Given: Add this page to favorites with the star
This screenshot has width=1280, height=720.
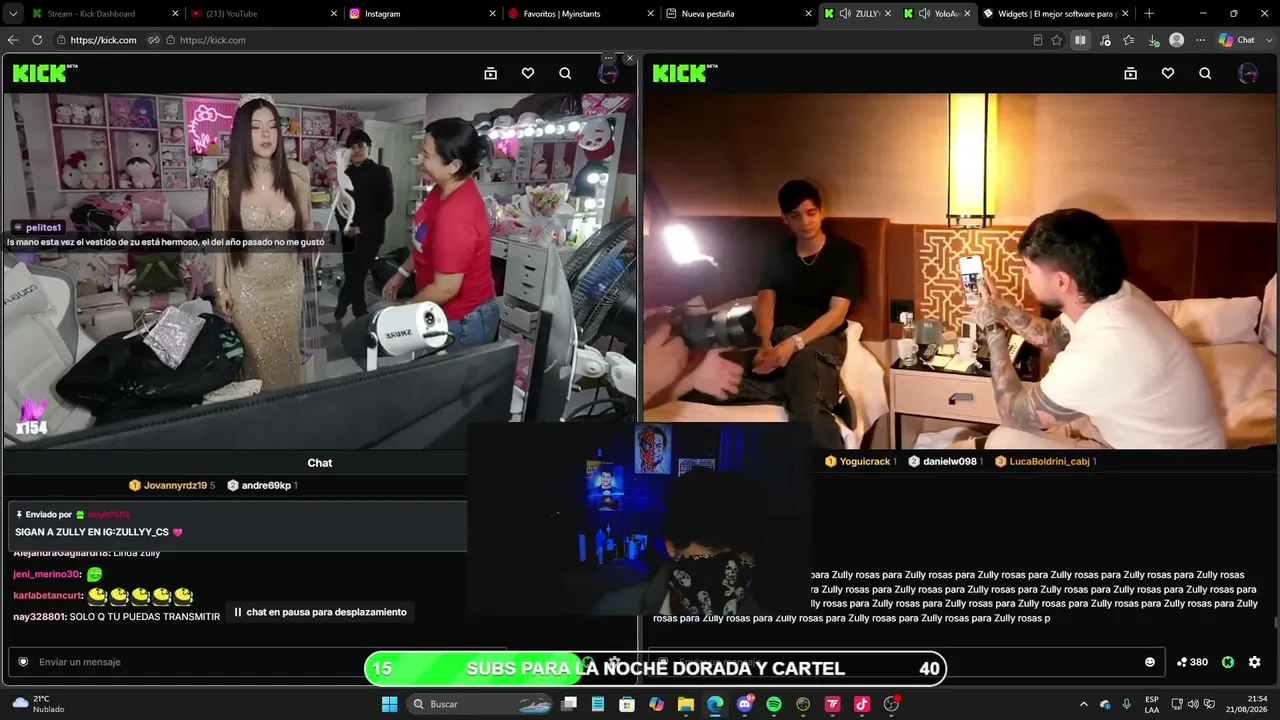Looking at the screenshot, I should 1056,40.
